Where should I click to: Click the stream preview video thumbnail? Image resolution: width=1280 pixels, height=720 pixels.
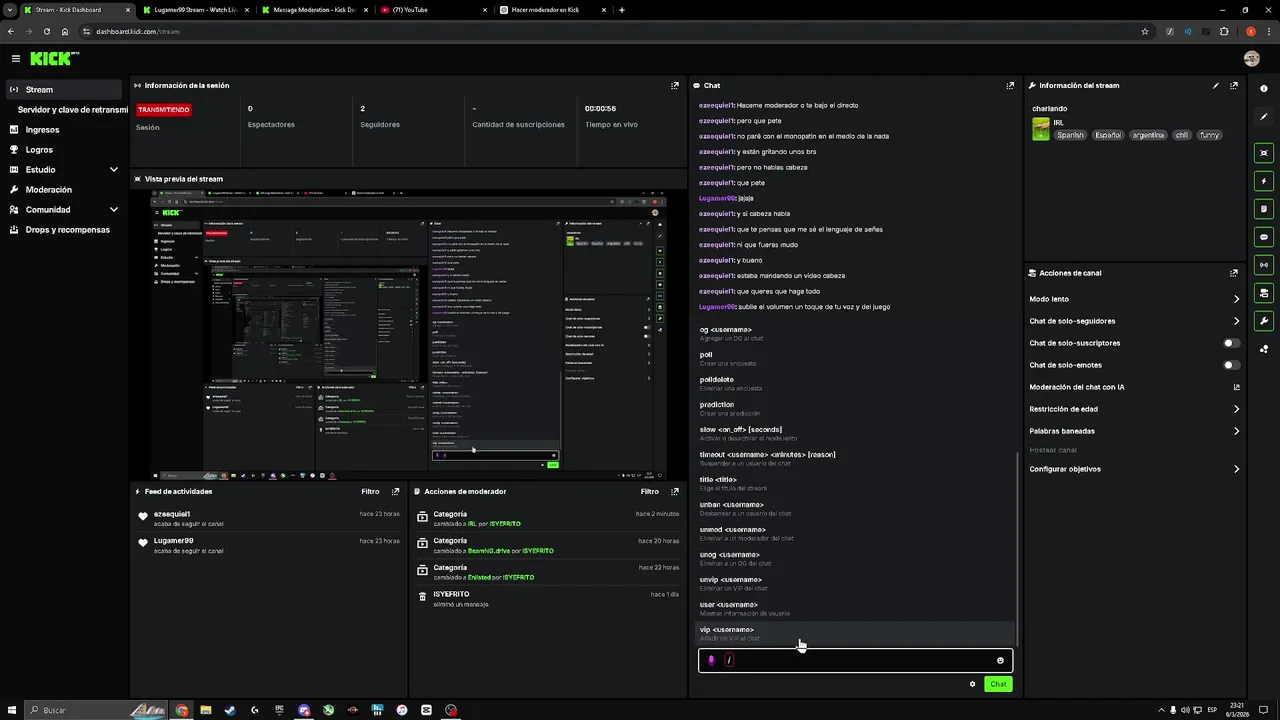[x=407, y=334]
